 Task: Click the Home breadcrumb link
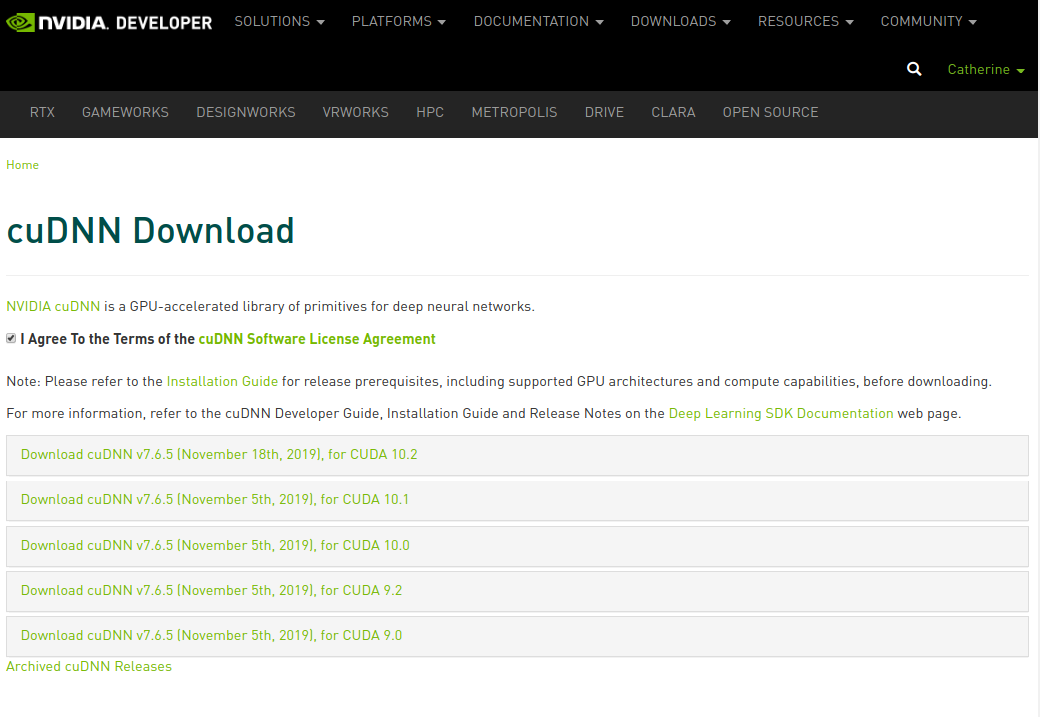[x=23, y=164]
